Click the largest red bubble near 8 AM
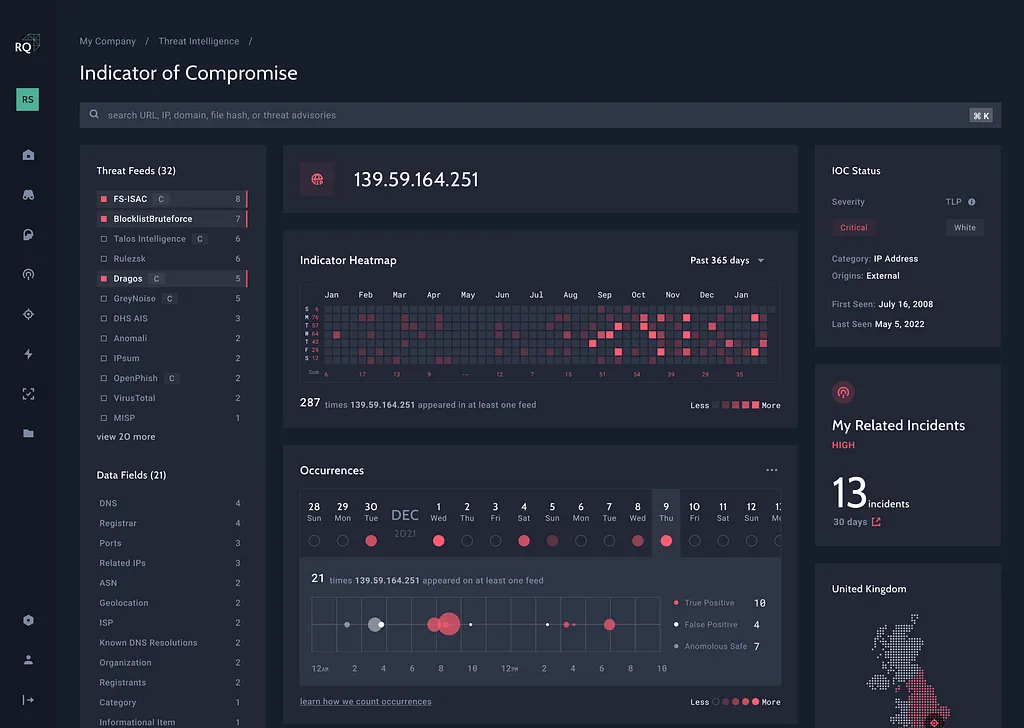 pyautogui.click(x=449, y=624)
